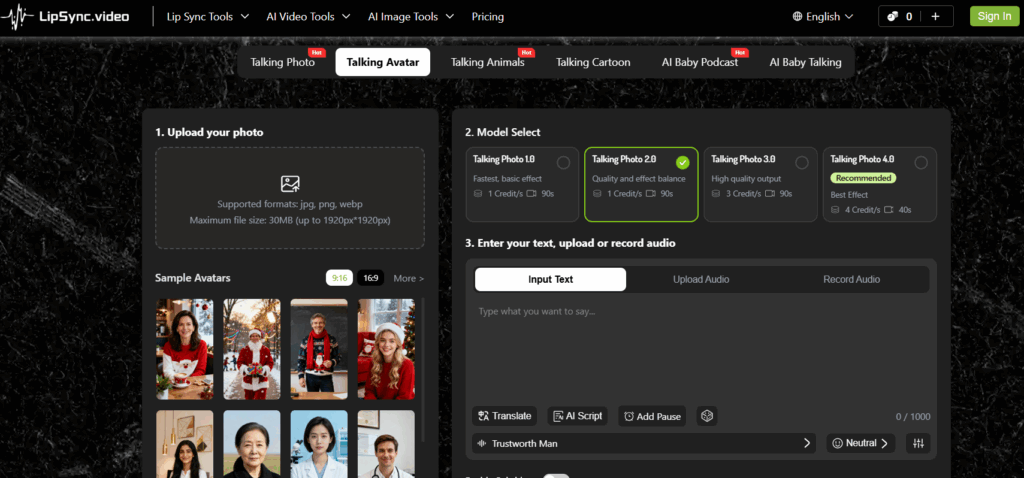Switch to the Upload Audio tab
Image resolution: width=1024 pixels, height=478 pixels.
(701, 279)
